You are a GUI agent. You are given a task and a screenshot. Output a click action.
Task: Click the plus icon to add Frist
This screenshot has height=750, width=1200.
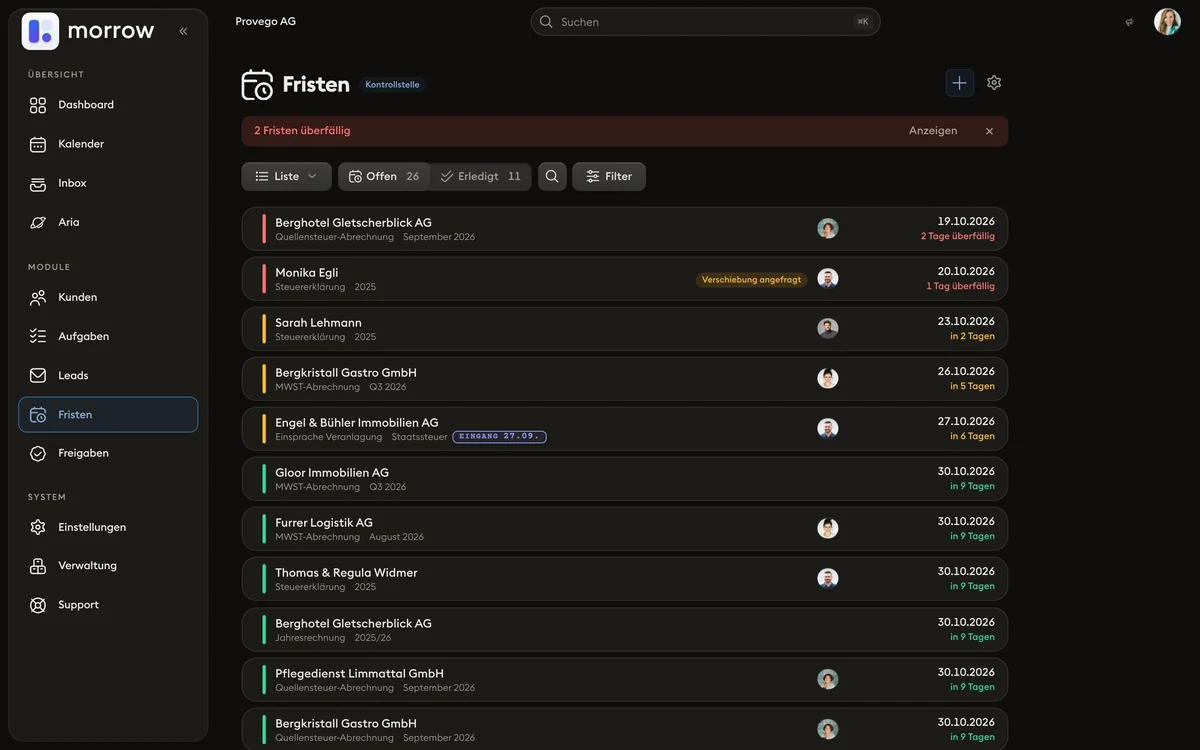click(960, 83)
